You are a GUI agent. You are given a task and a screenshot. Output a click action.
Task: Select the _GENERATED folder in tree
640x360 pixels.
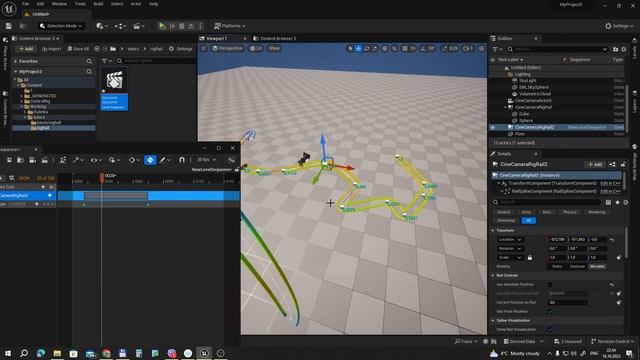[x=43, y=96]
